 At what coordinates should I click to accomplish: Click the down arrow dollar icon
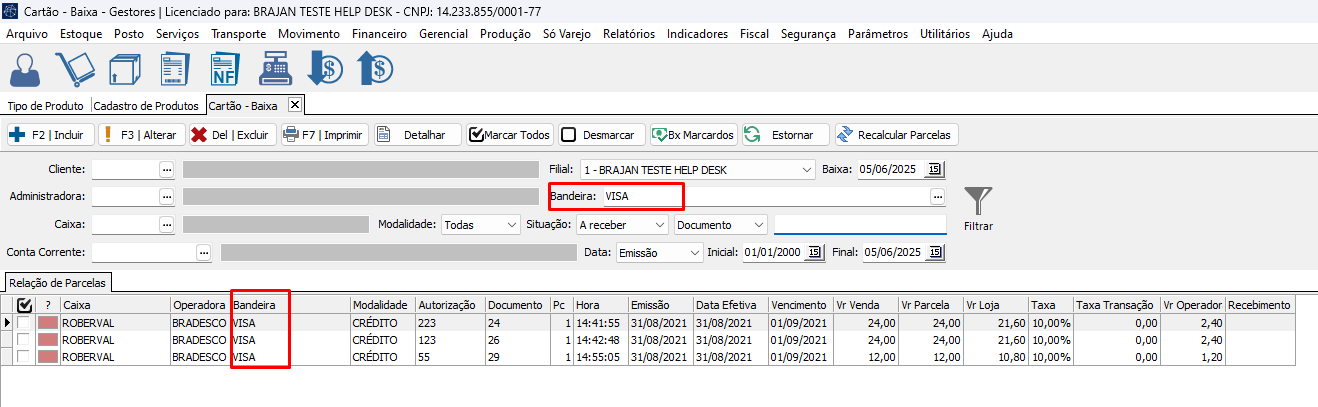click(x=326, y=69)
